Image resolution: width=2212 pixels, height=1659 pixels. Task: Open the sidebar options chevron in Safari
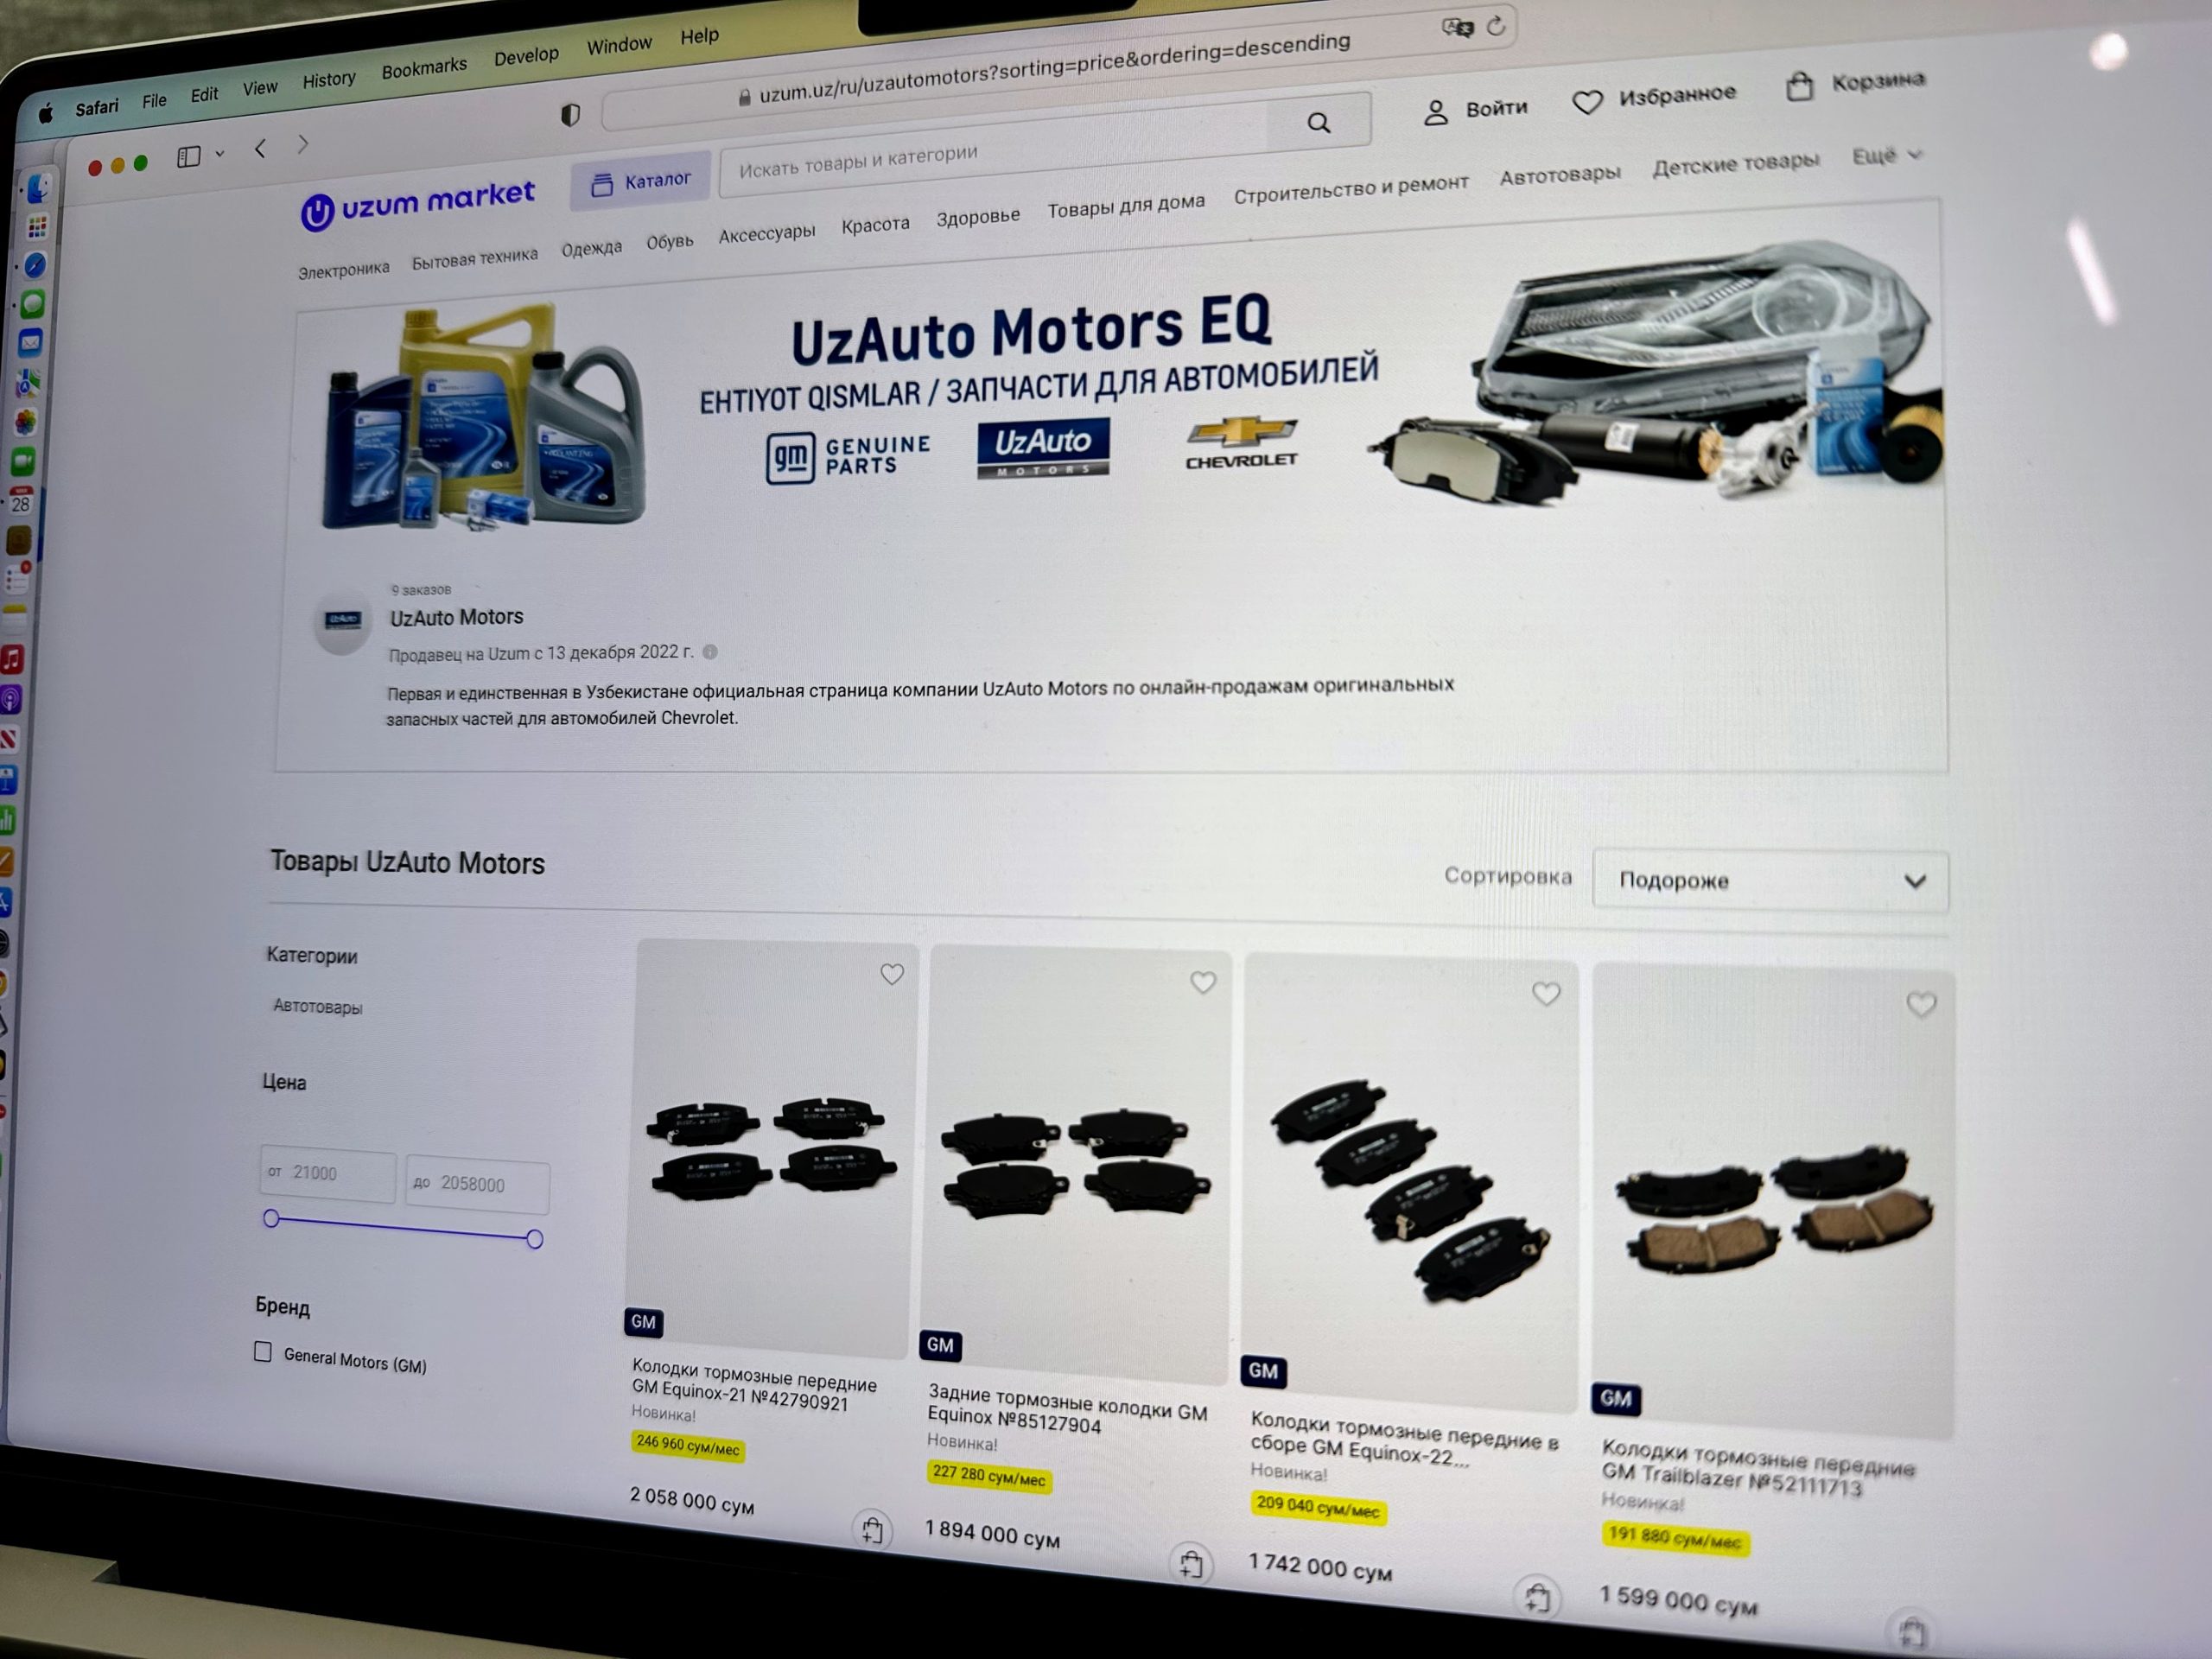(220, 154)
